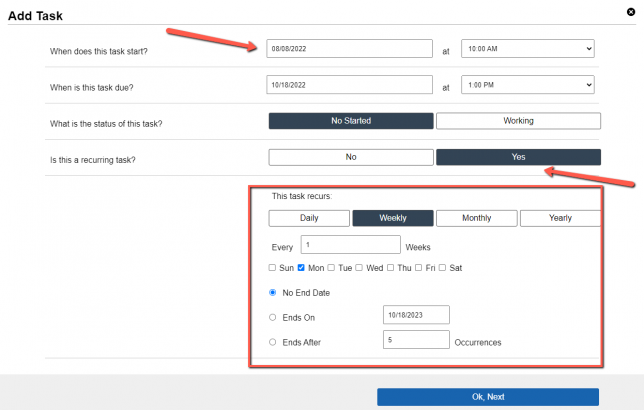
Task: Open the start time dropdown
Action: click(x=528, y=48)
